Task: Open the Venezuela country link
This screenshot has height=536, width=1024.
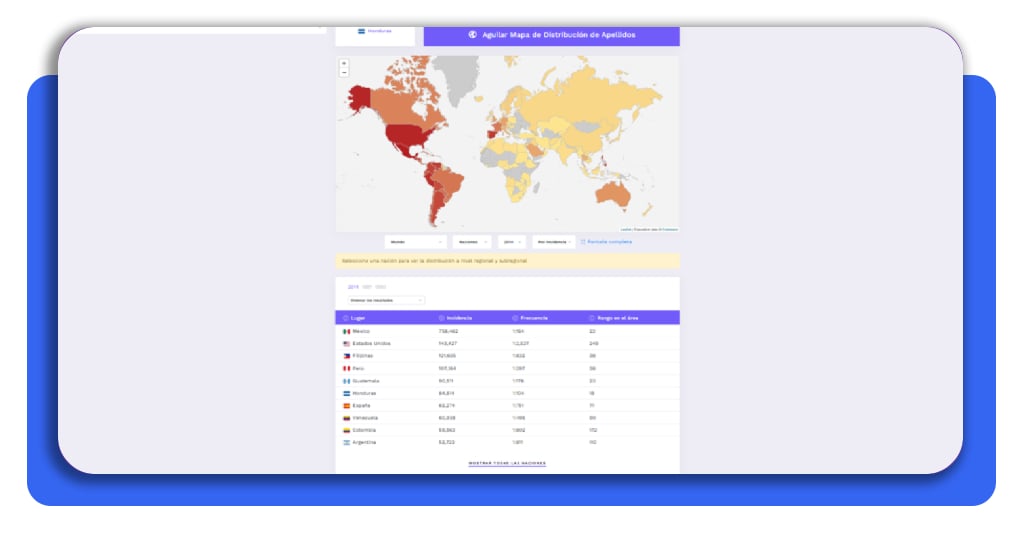Action: 365,418
